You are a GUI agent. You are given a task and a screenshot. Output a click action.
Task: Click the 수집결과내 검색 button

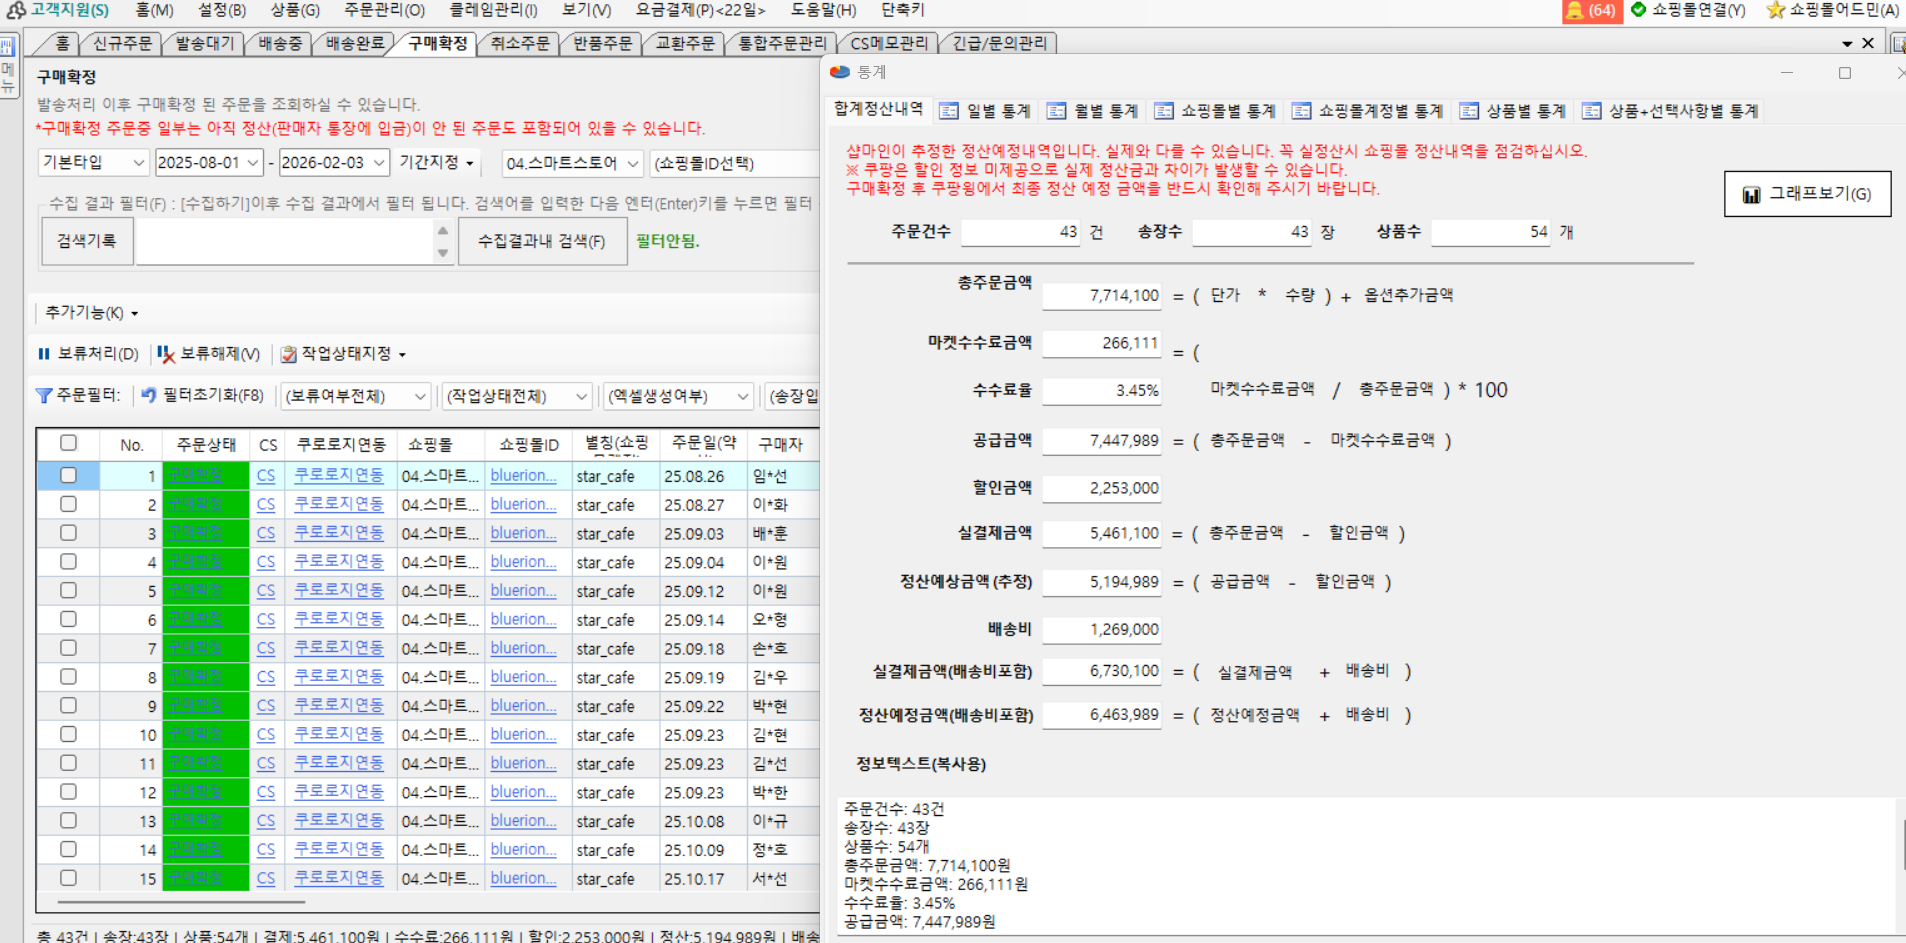[x=541, y=241]
